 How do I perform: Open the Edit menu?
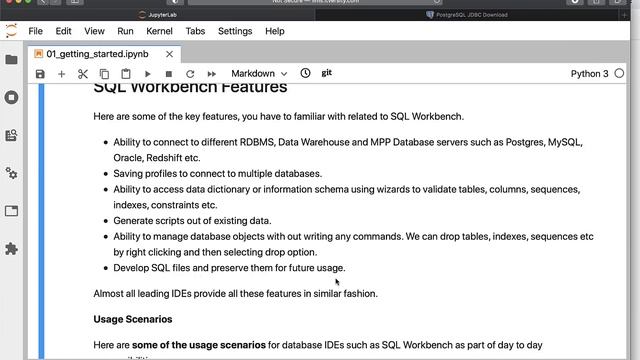[63, 31]
